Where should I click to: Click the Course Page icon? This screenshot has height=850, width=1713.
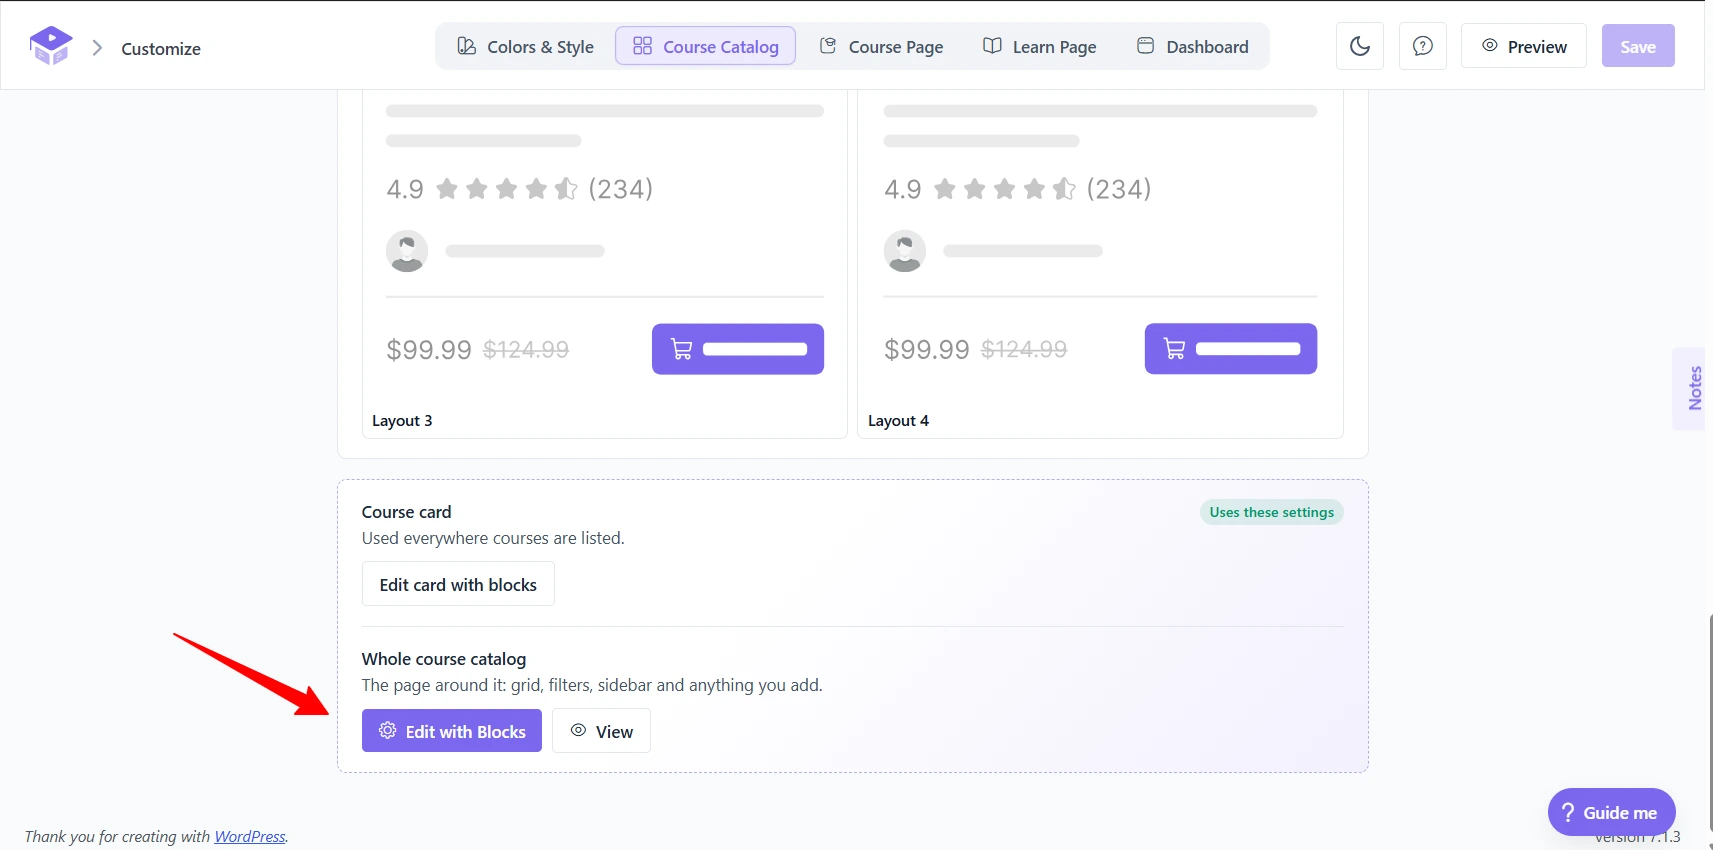(x=828, y=46)
